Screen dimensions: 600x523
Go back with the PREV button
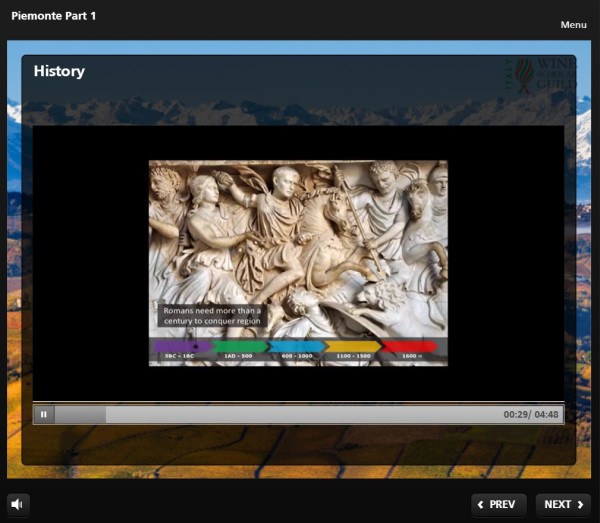pos(499,504)
